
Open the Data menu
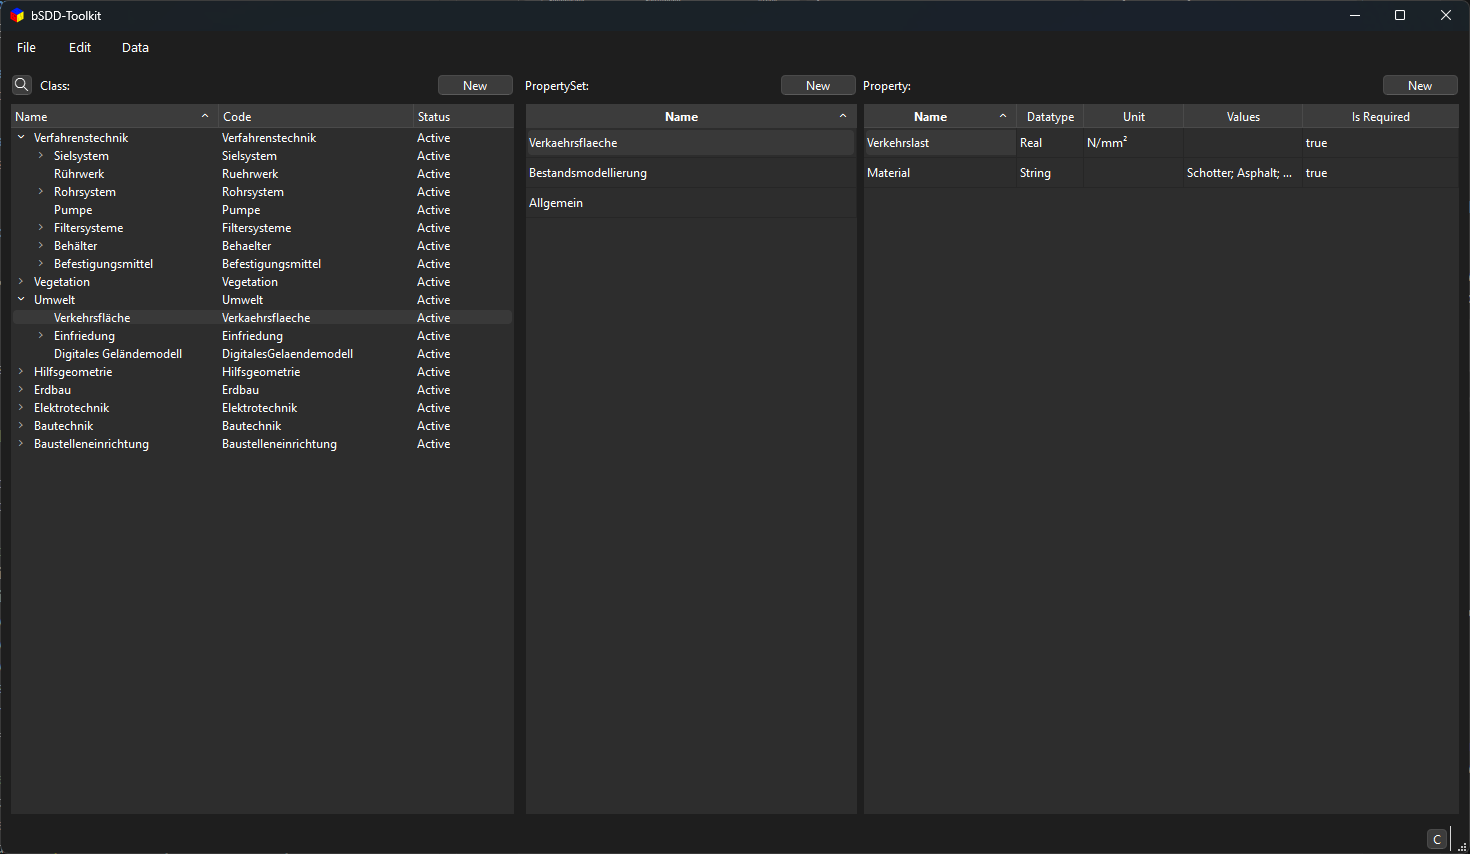[135, 47]
